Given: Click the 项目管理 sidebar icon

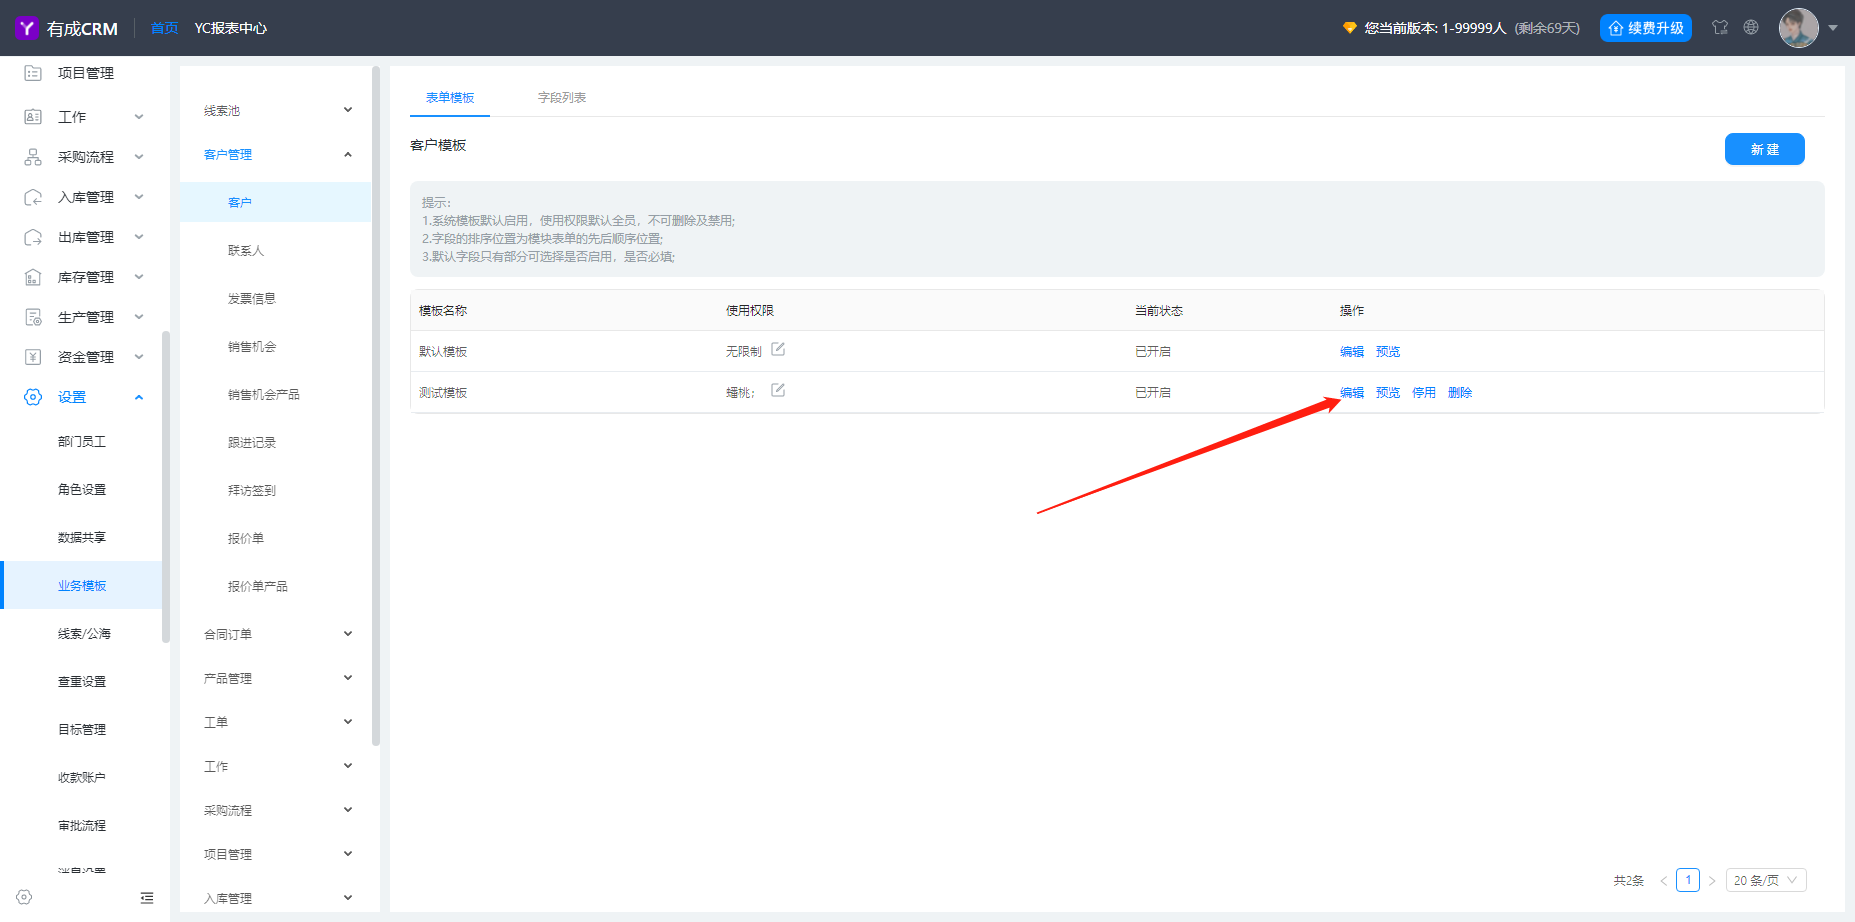Looking at the screenshot, I should pyautogui.click(x=33, y=73).
